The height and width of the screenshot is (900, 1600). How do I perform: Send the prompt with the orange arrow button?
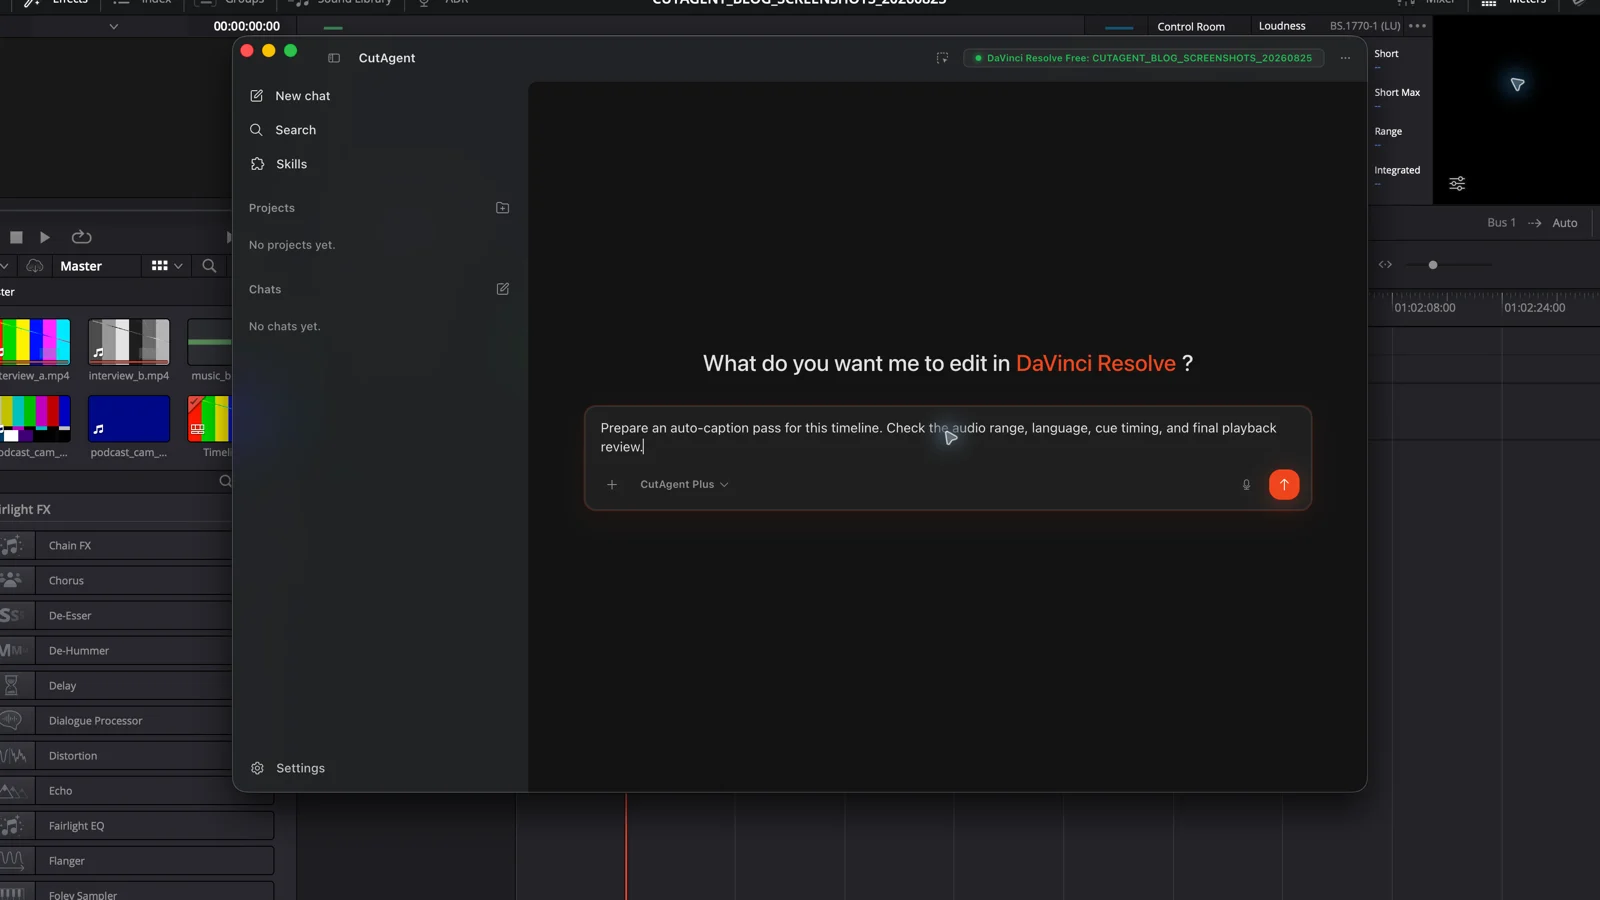pyautogui.click(x=1284, y=485)
